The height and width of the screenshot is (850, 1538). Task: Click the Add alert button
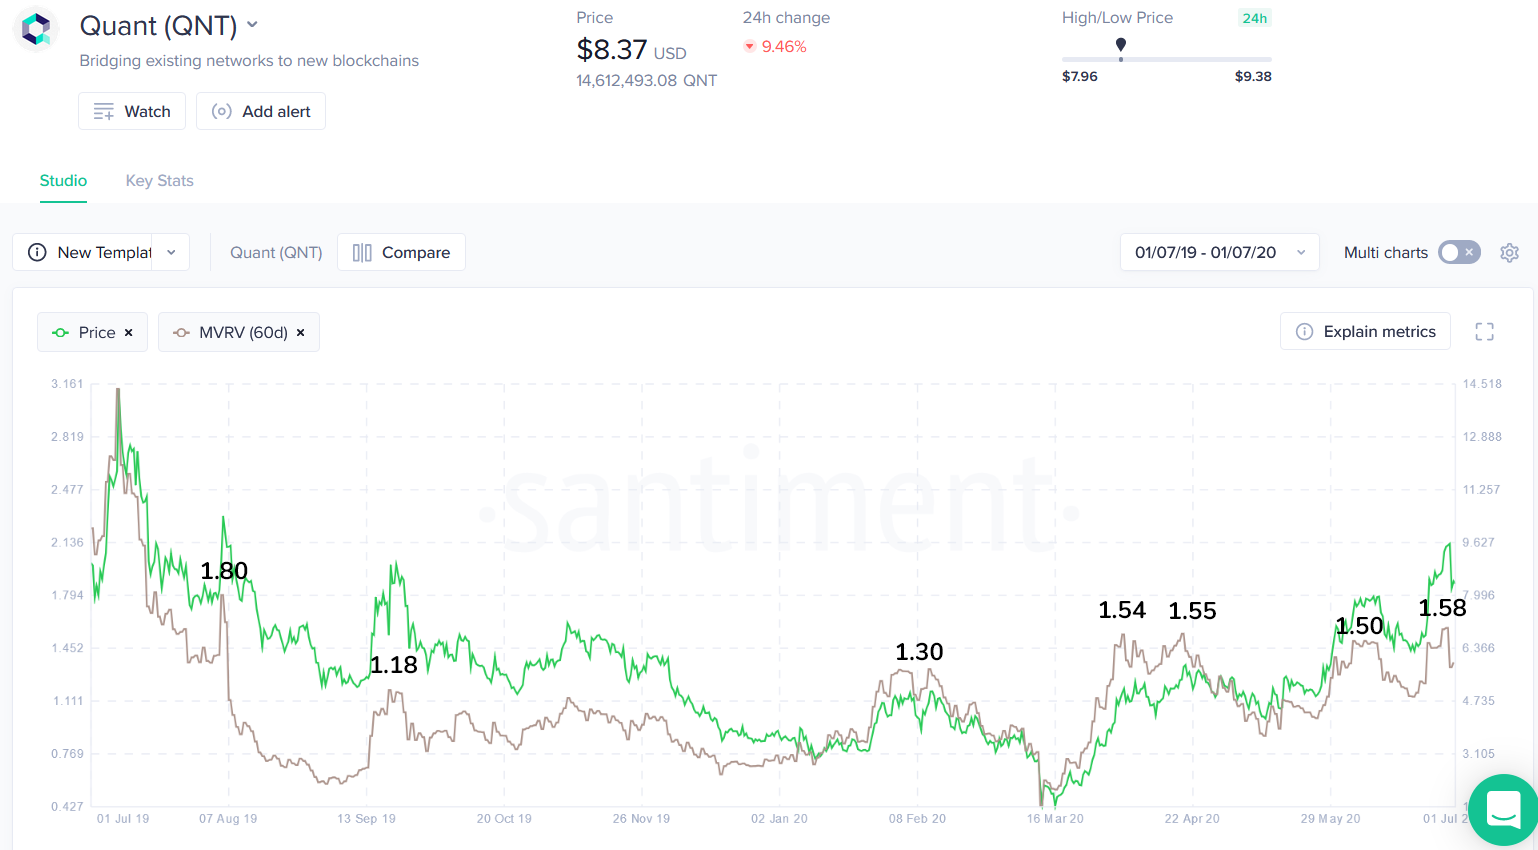click(261, 111)
